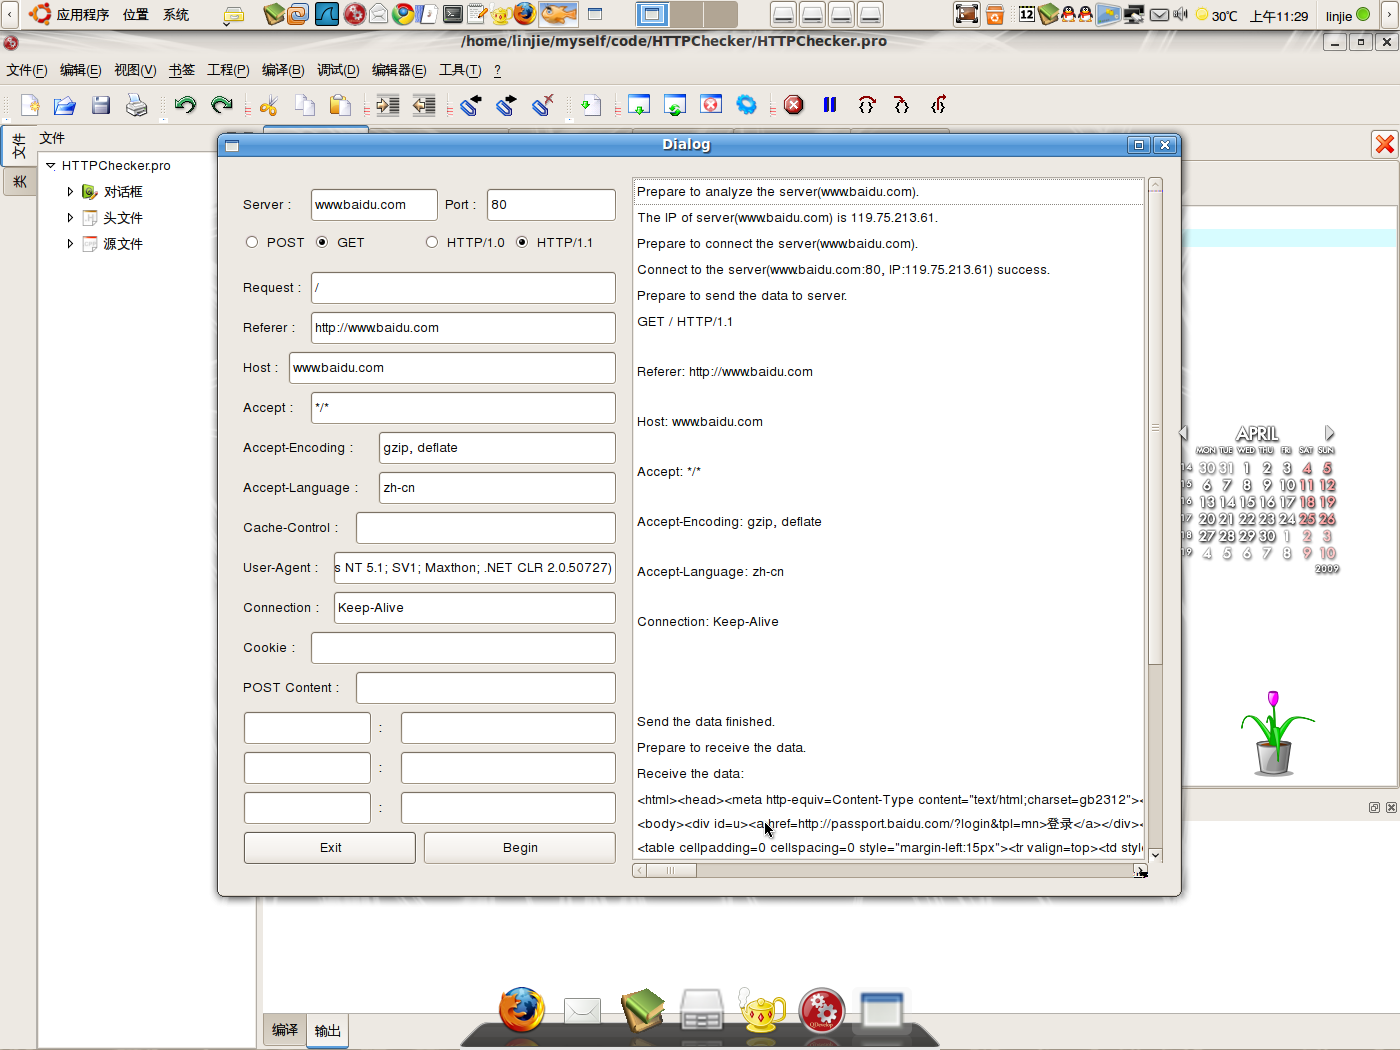This screenshot has width=1400, height=1050.
Task: Click the Begin button in Dialog
Action: pyautogui.click(x=520, y=848)
